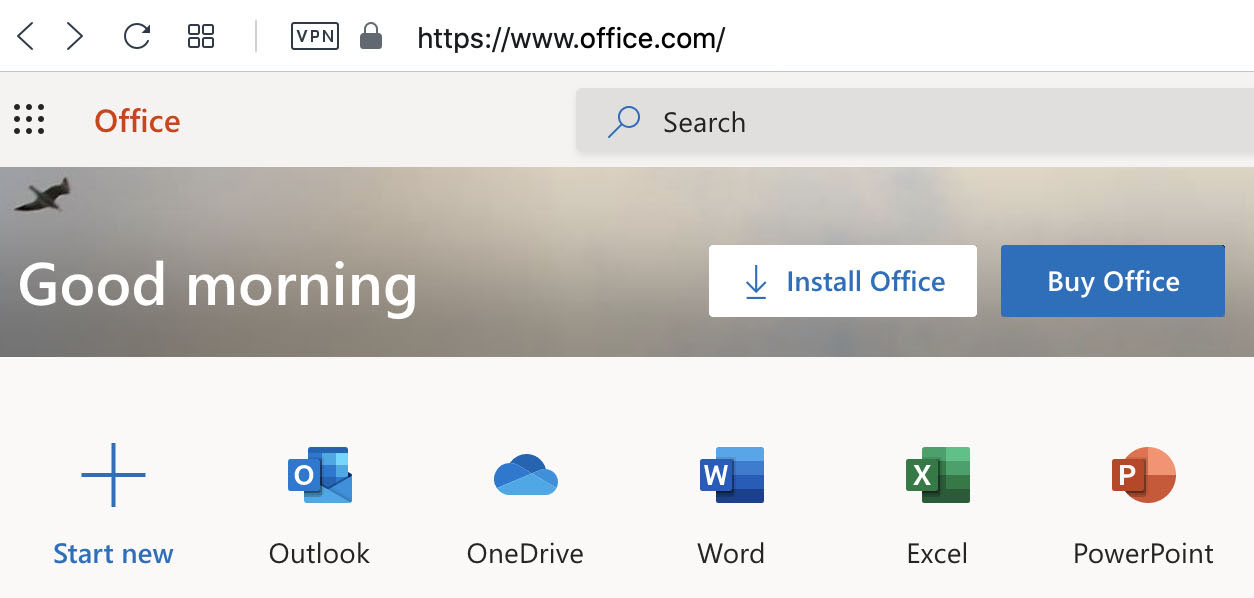Click the Search magnifier icon
Image resolution: width=1254 pixels, height=598 pixels.
click(623, 122)
